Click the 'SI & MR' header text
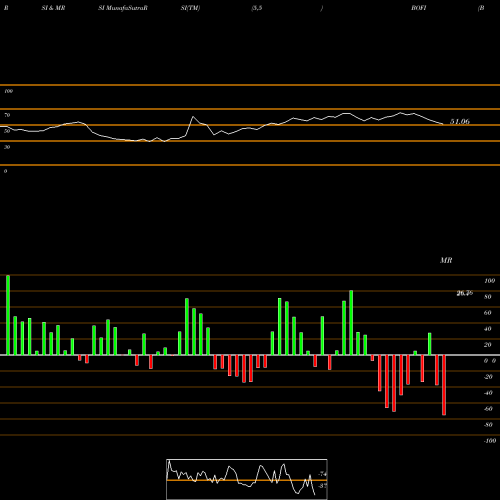Screen dimensions: 500x500 53,8
